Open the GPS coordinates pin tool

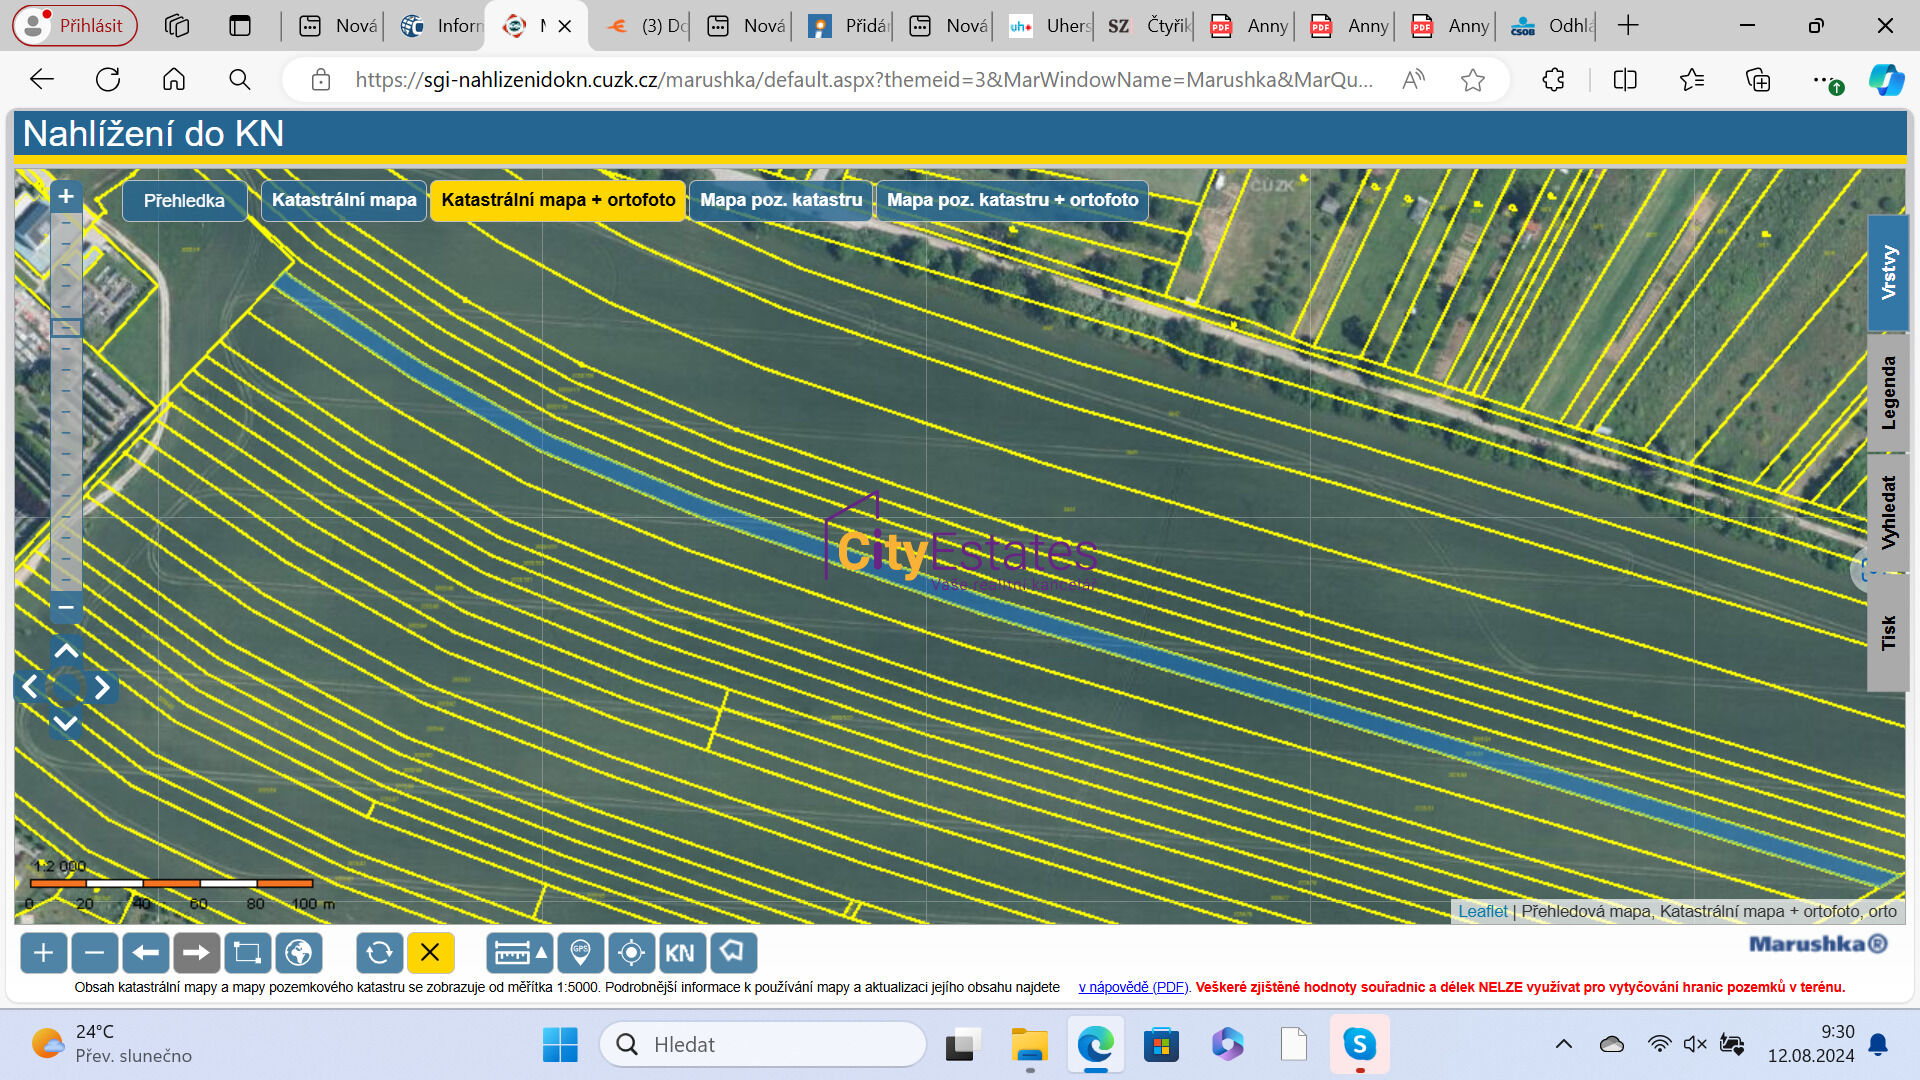click(x=580, y=953)
